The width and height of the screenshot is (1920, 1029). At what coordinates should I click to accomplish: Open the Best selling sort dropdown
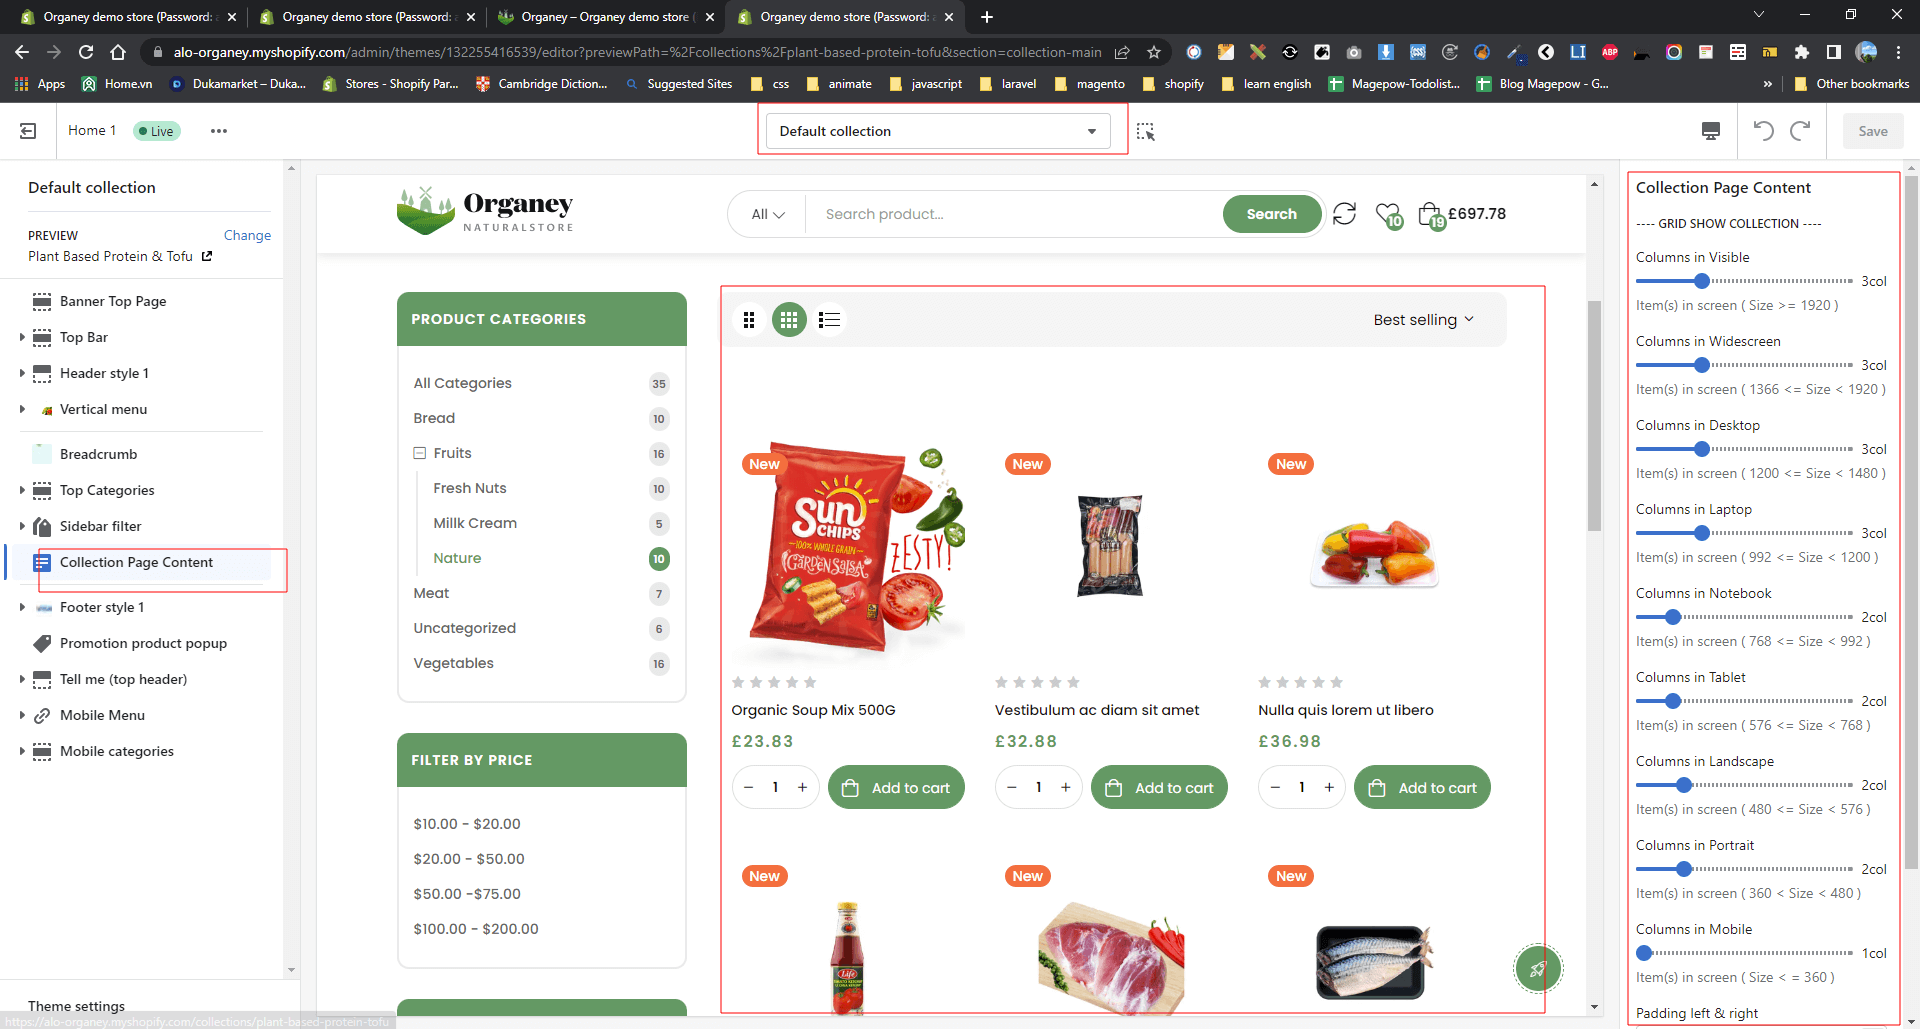(1423, 320)
